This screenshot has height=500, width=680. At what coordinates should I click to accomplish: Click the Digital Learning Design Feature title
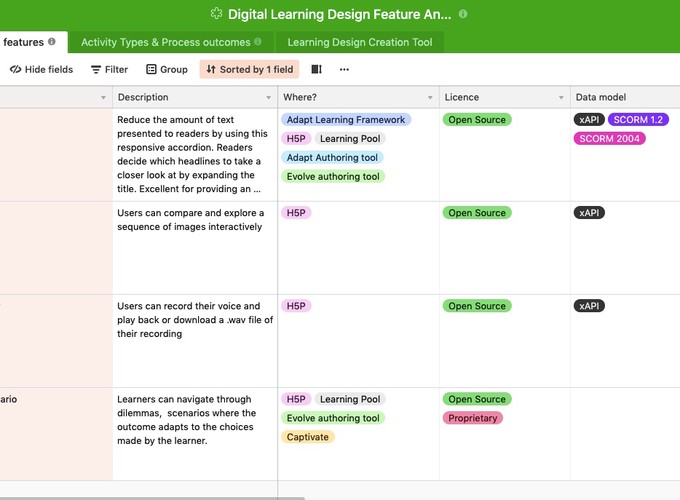pyautogui.click(x=340, y=14)
